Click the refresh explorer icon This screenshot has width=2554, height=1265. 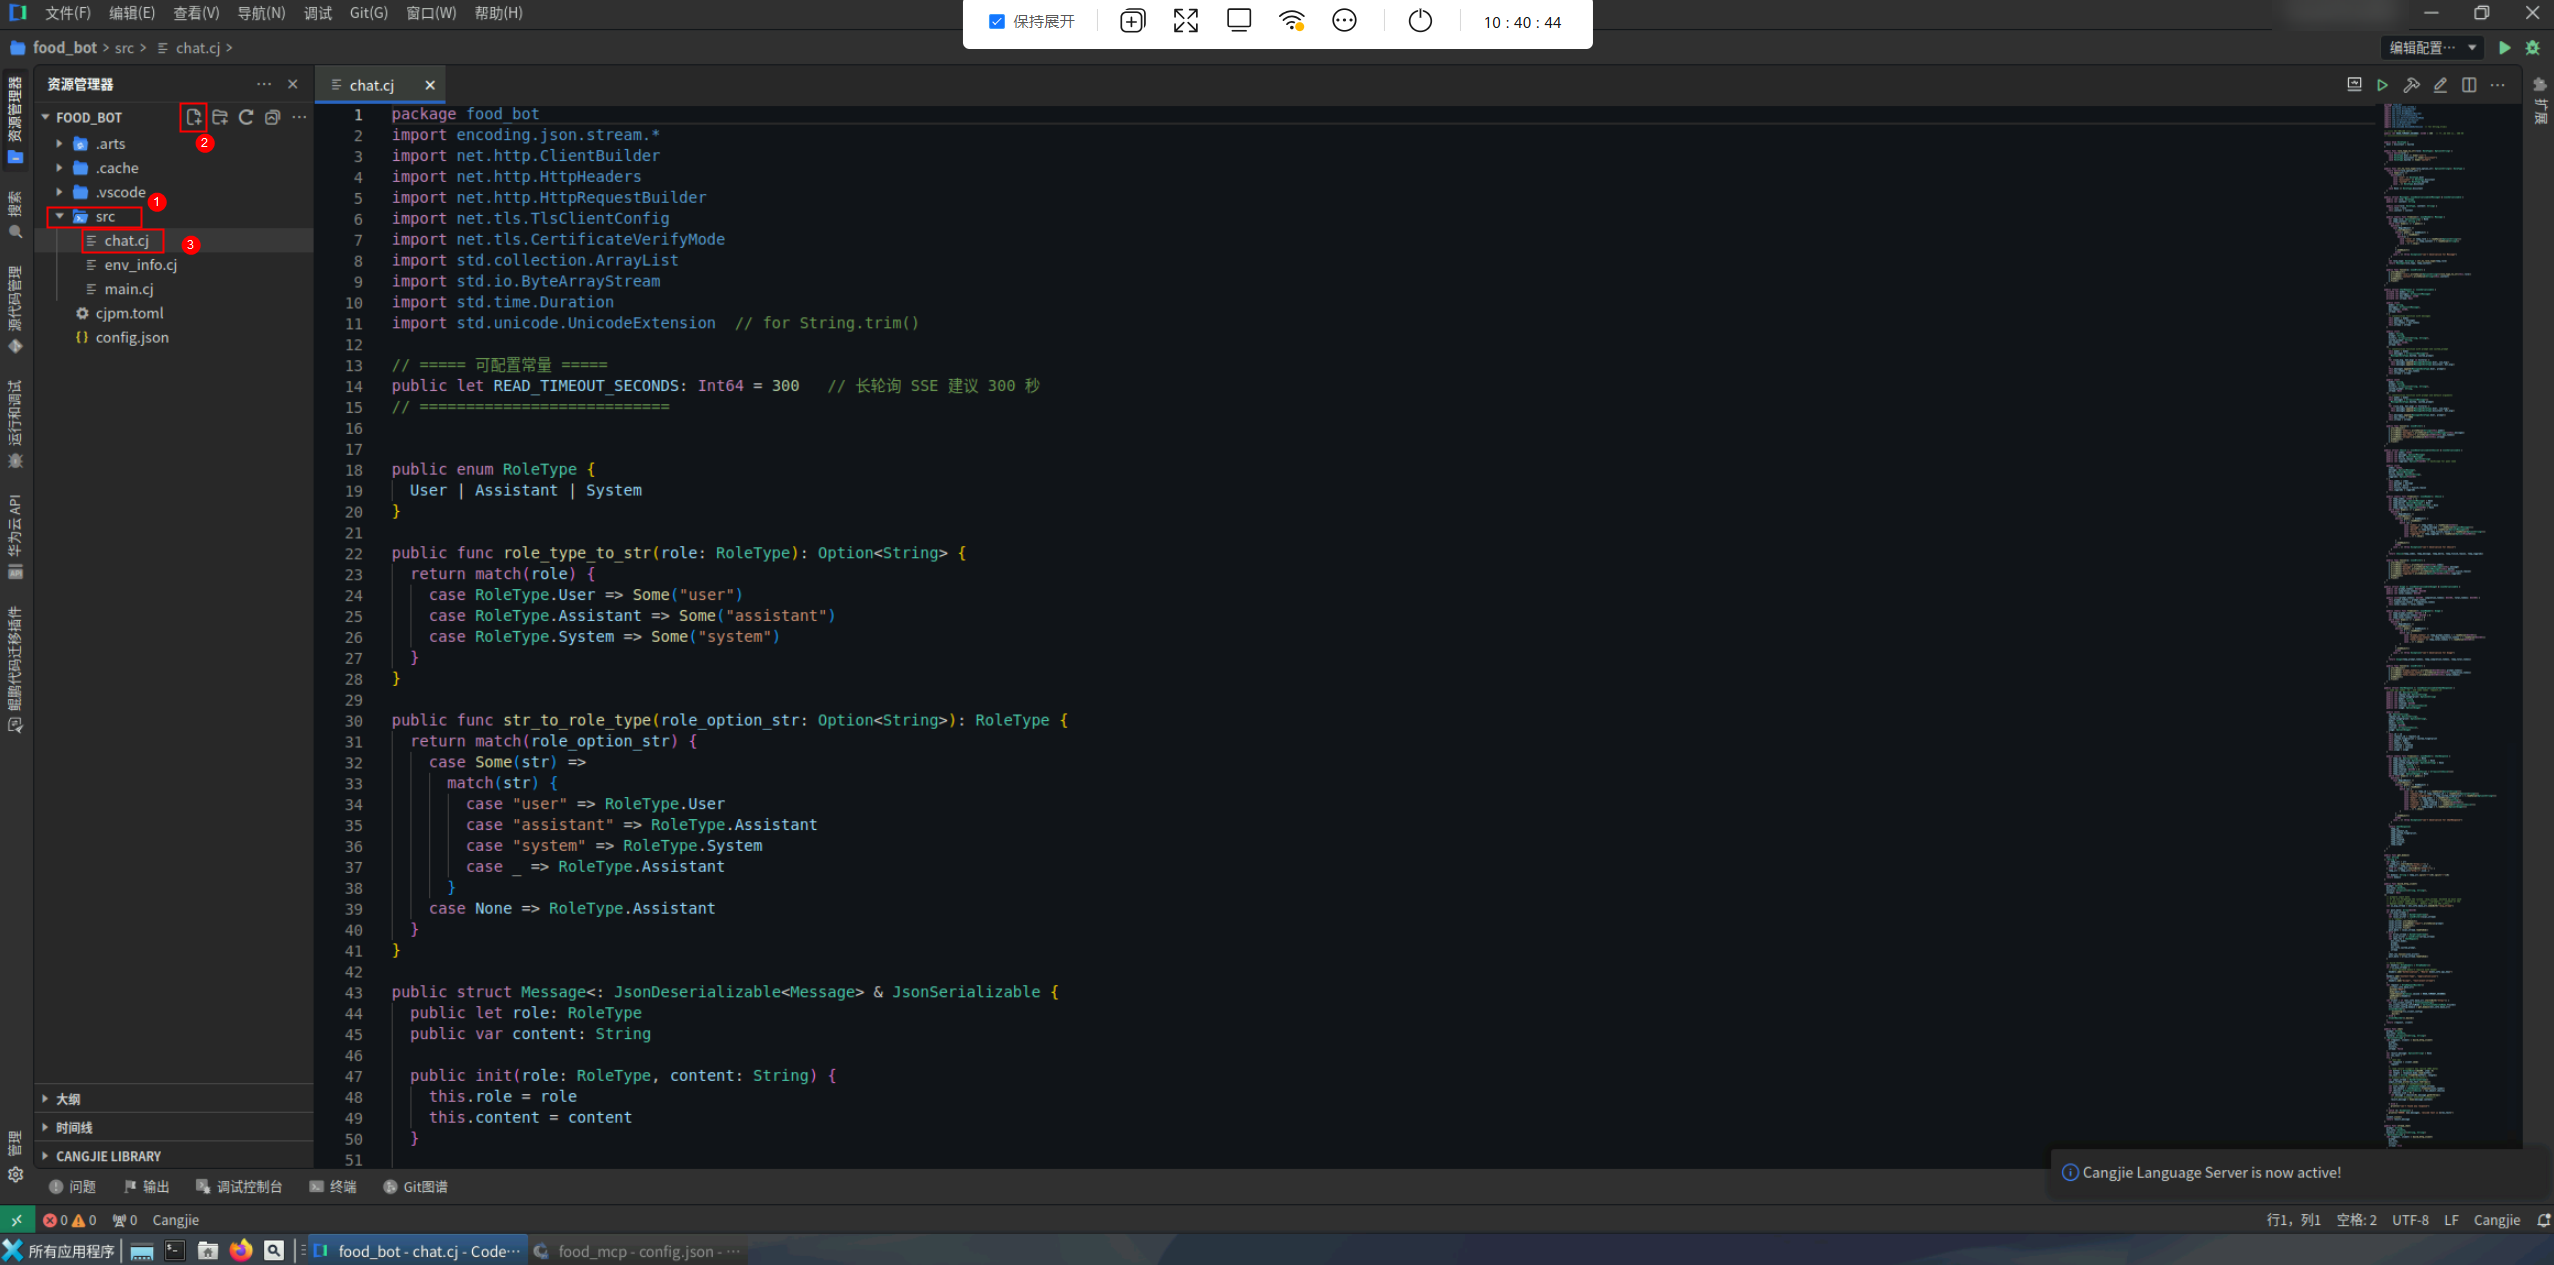(246, 117)
